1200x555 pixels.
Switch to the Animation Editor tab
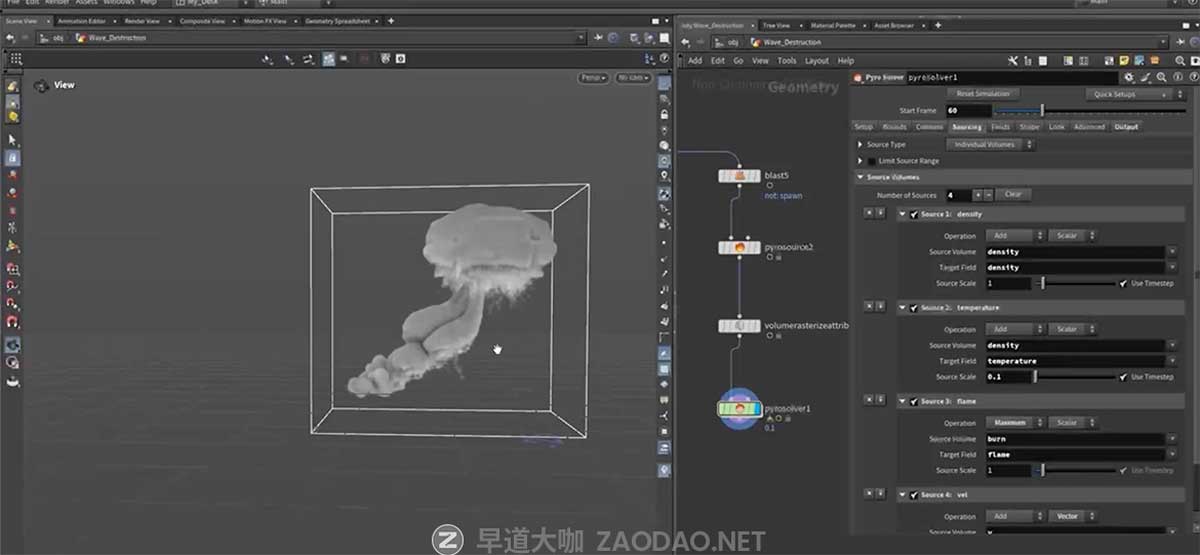point(81,20)
